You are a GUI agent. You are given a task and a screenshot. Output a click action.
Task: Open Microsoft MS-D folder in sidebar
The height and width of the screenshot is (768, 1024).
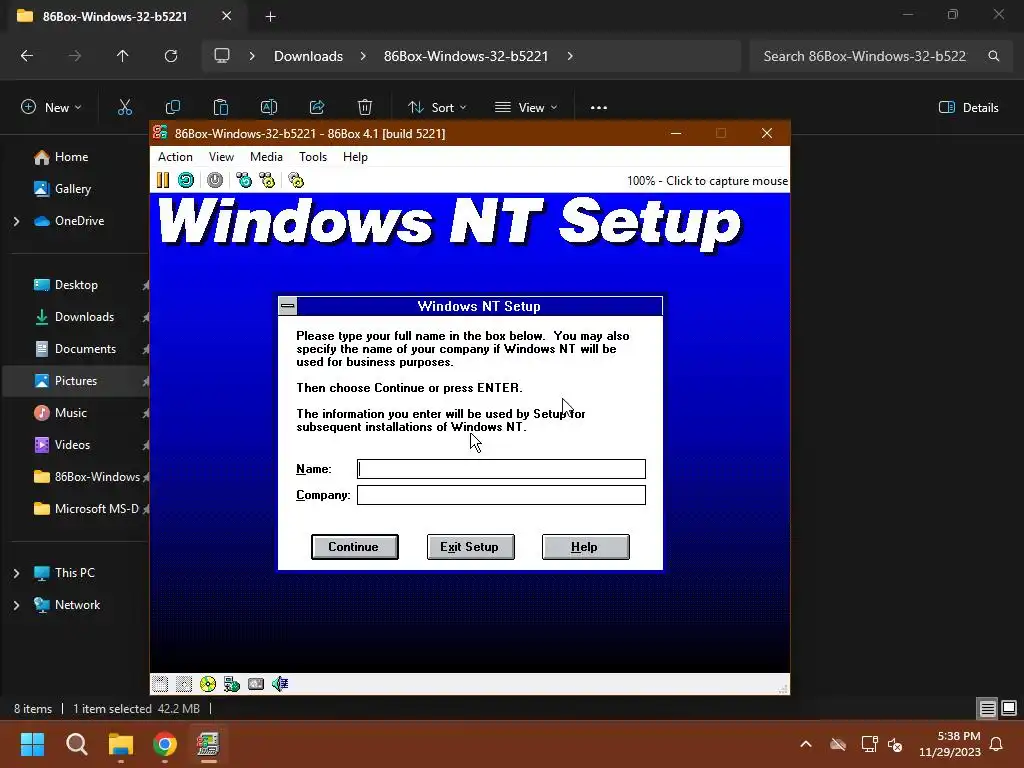click(97, 509)
